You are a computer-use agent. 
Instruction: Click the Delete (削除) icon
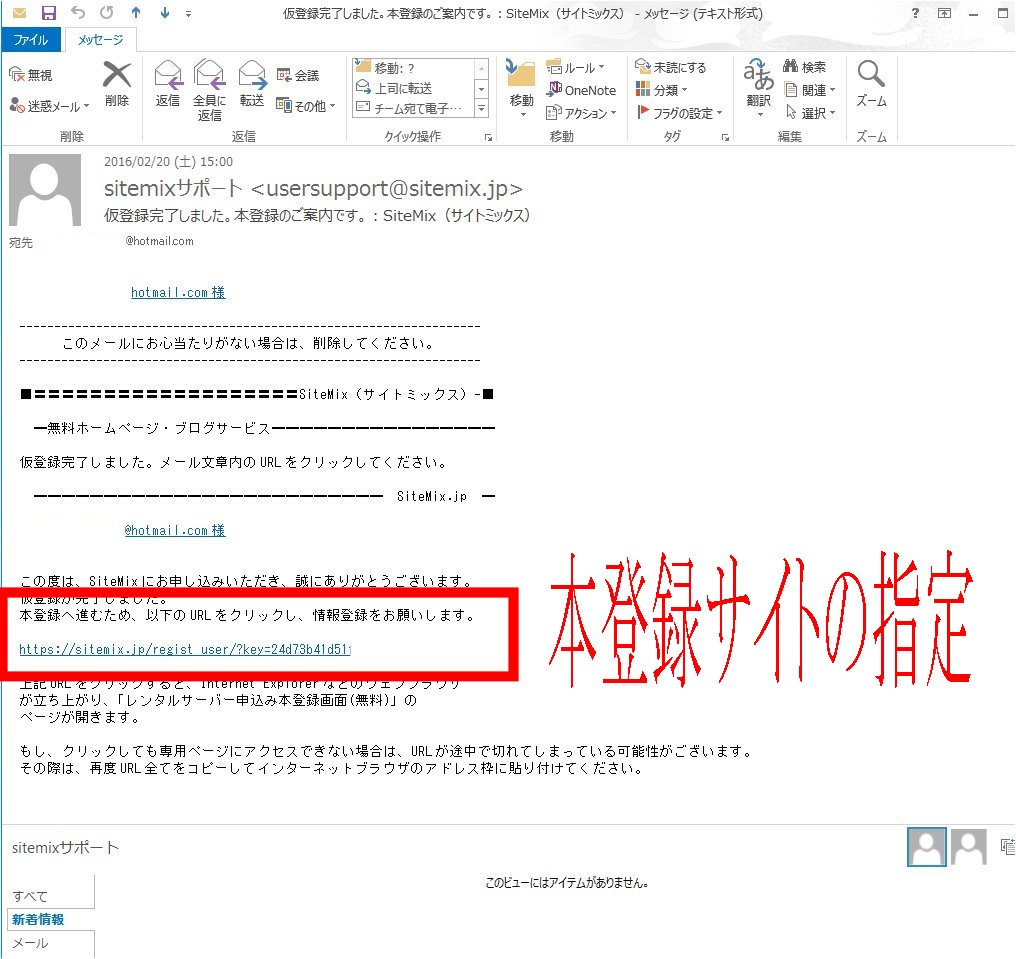point(117,82)
